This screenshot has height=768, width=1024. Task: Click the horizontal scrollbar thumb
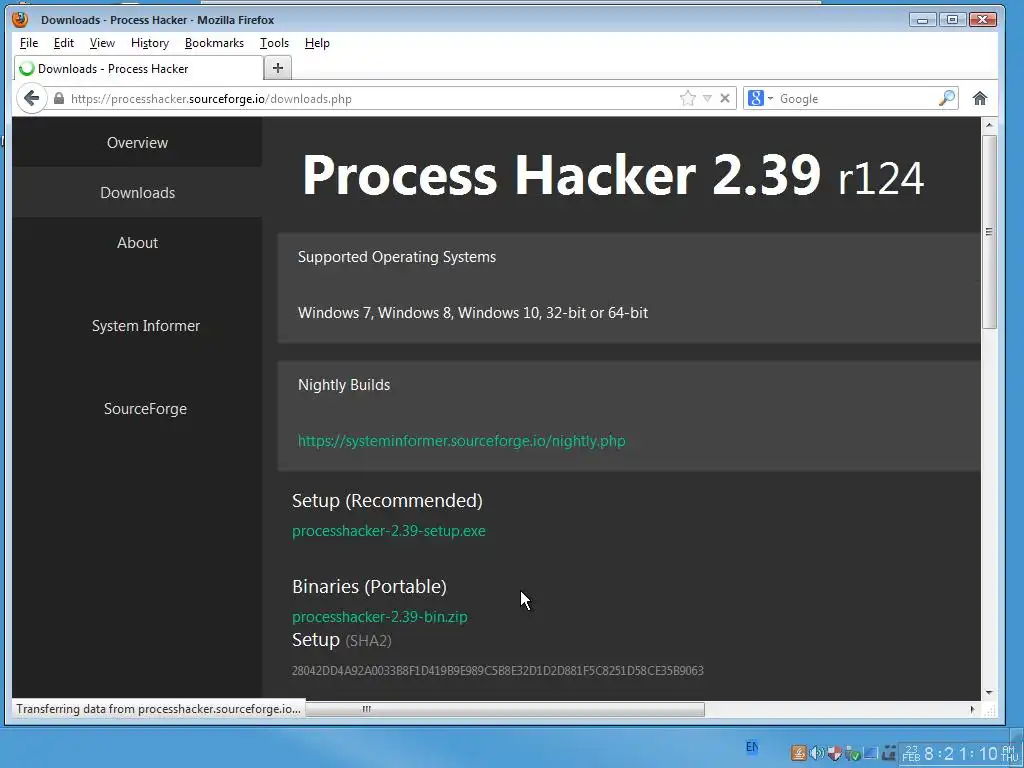pos(505,709)
